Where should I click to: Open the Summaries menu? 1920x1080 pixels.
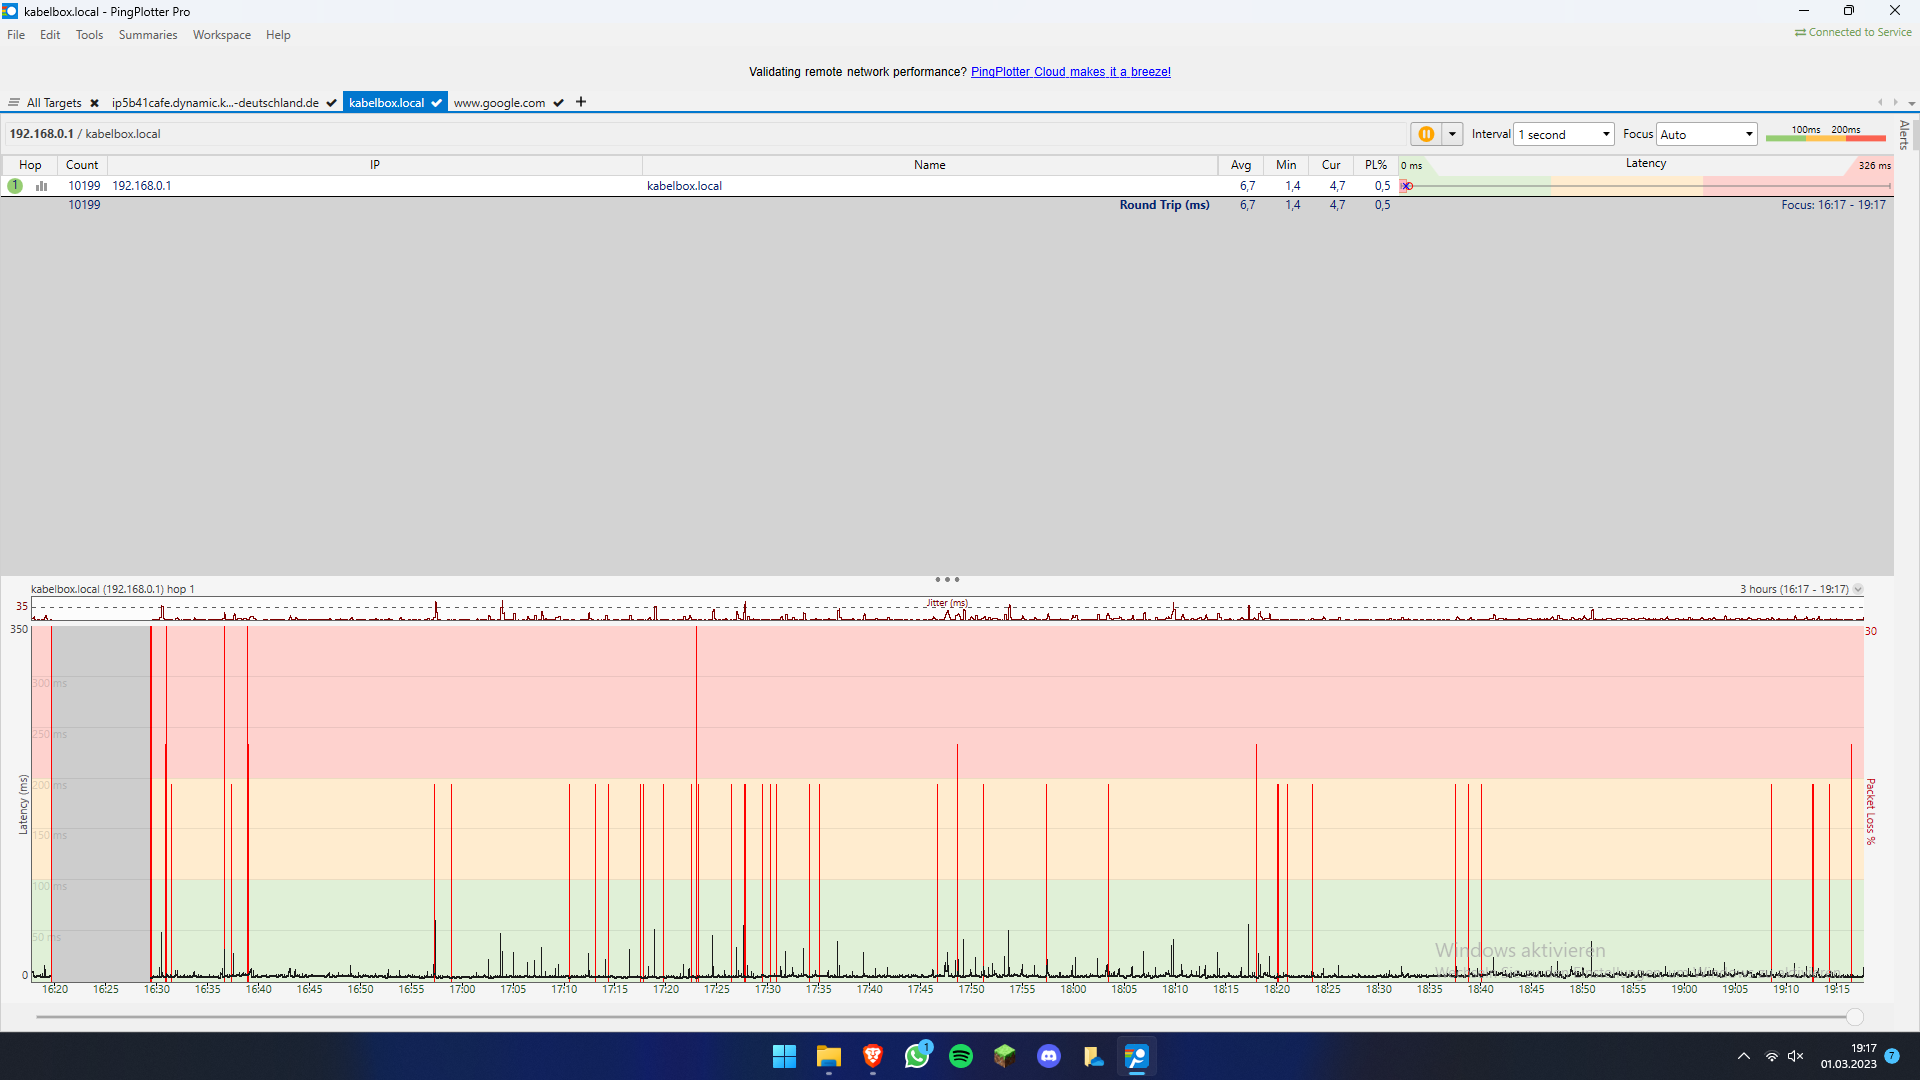click(147, 34)
